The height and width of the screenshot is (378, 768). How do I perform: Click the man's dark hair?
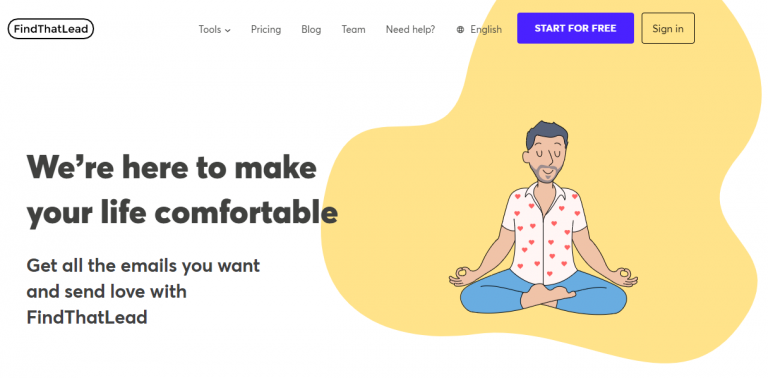(x=547, y=133)
